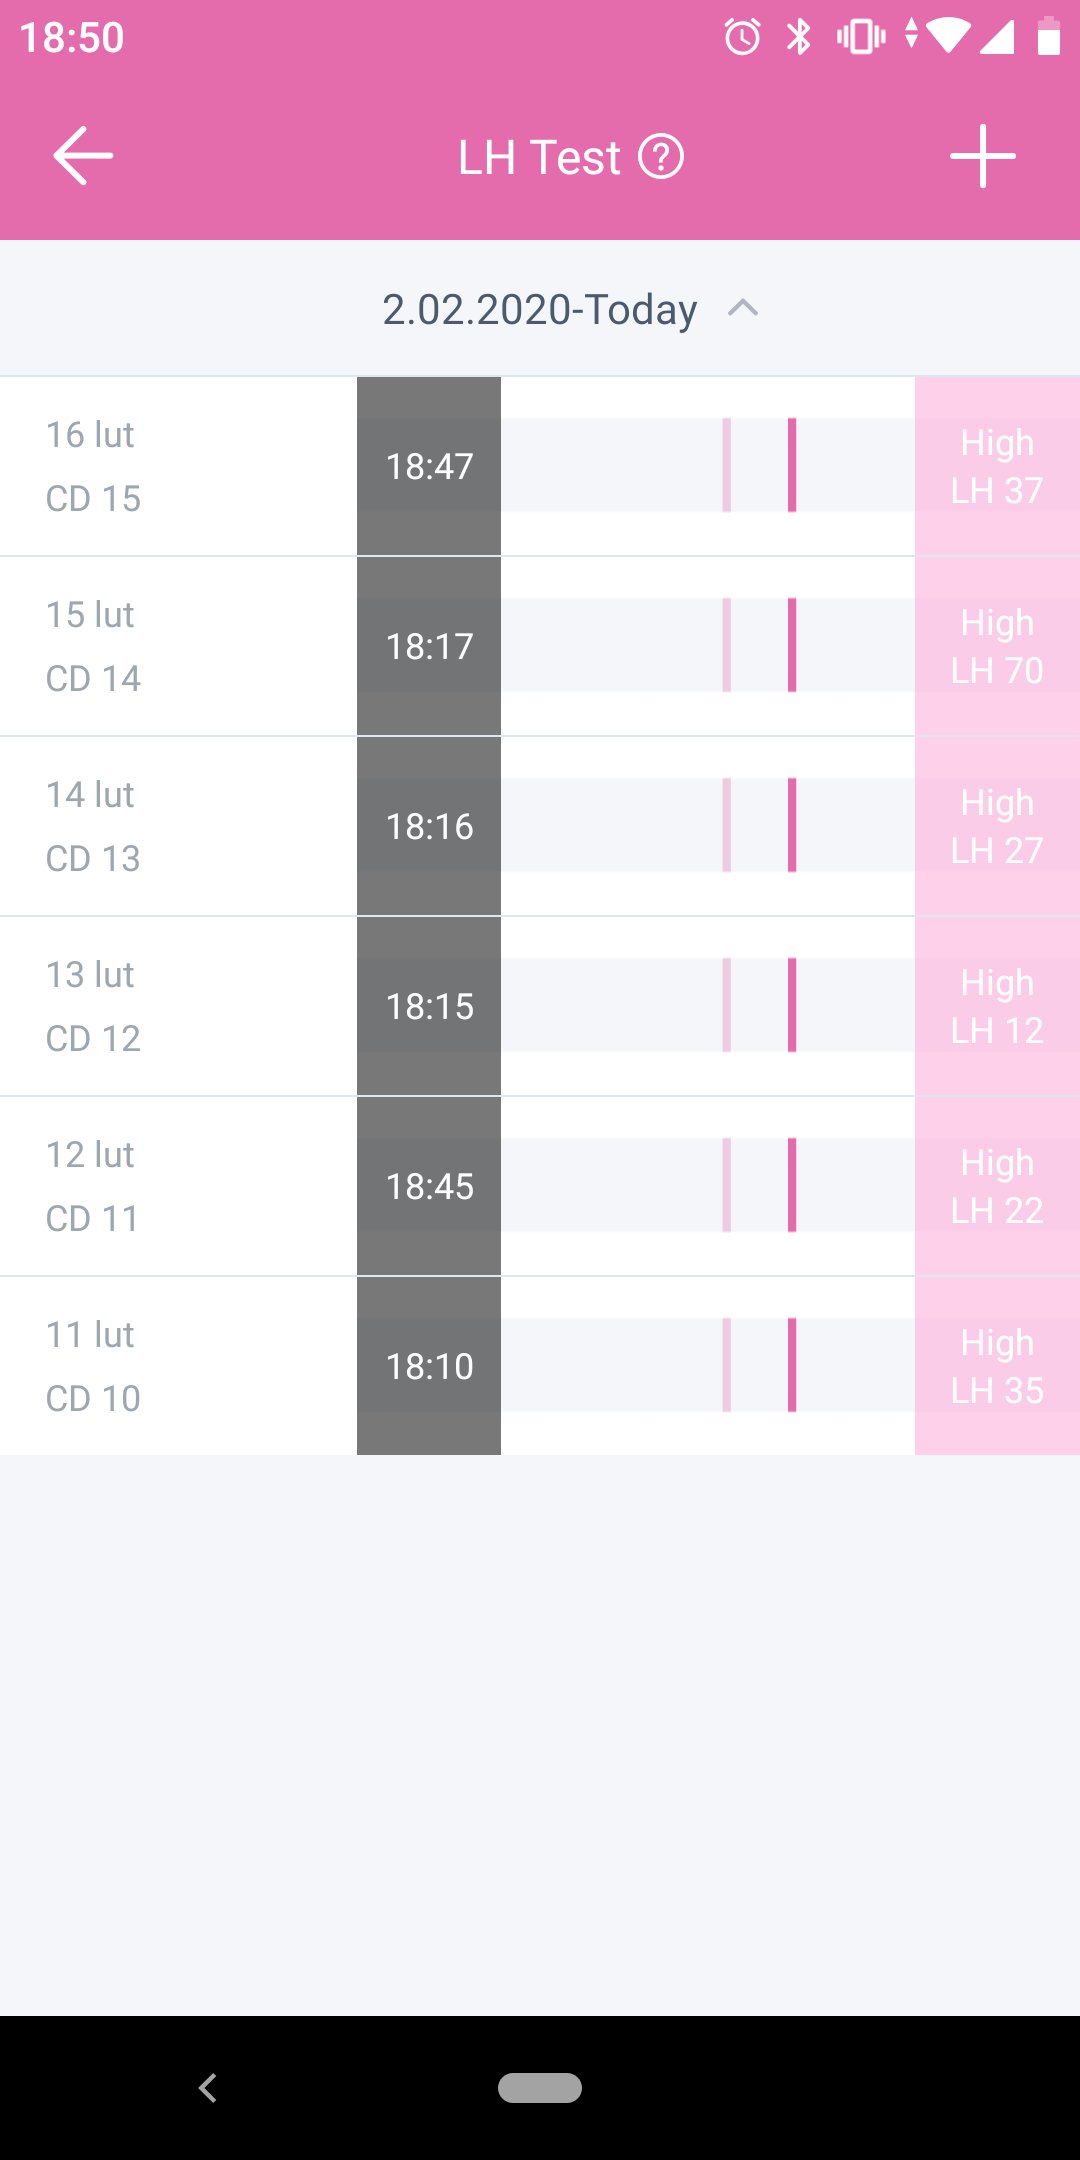Viewport: 1080px width, 2160px height.
Task: Open test strip image at 18:16
Action: [708, 826]
